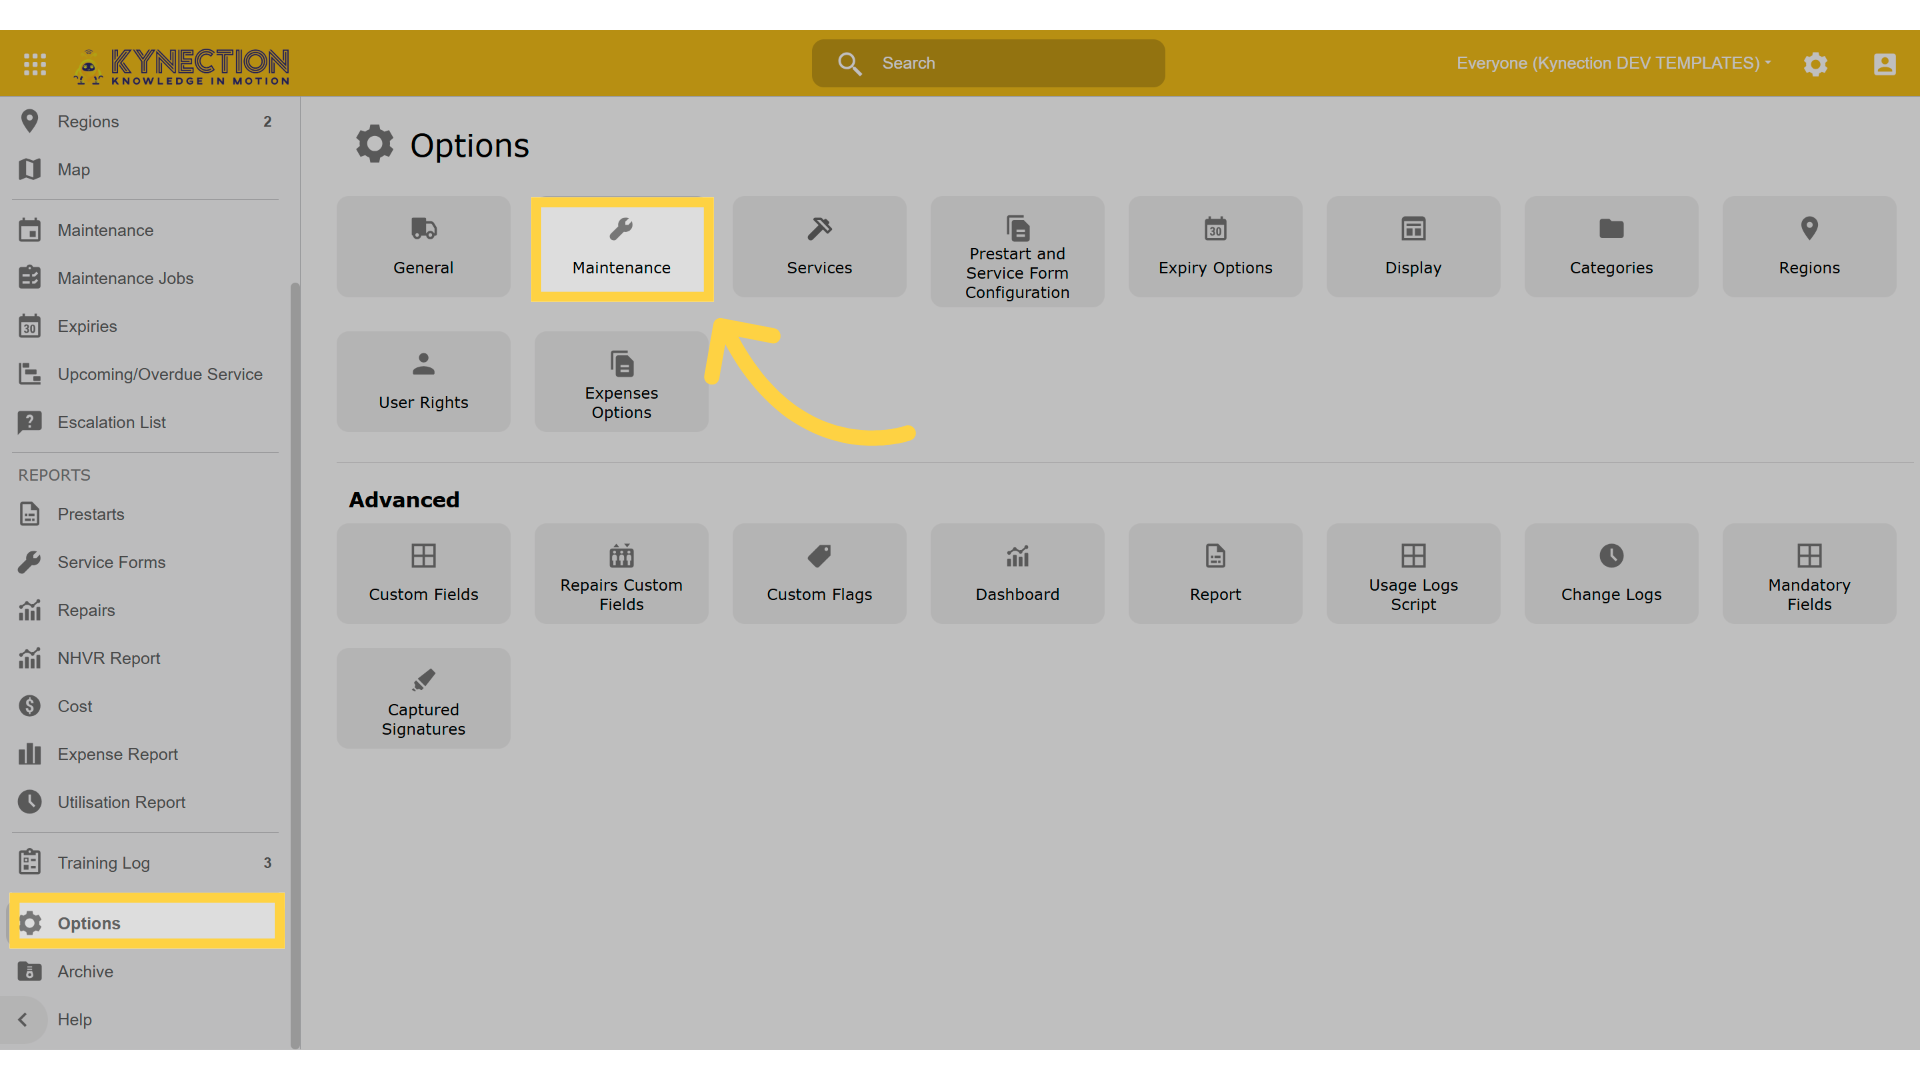1920x1080 pixels.
Task: Open Expiry Options tile
Action: pos(1215,248)
